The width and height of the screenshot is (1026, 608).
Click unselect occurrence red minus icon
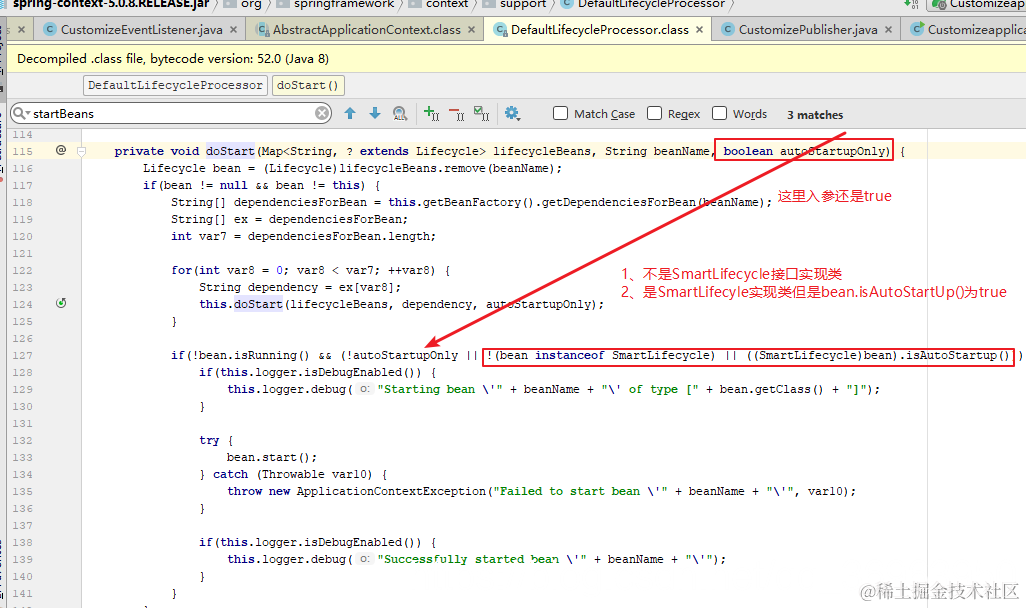pyautogui.click(x=457, y=114)
